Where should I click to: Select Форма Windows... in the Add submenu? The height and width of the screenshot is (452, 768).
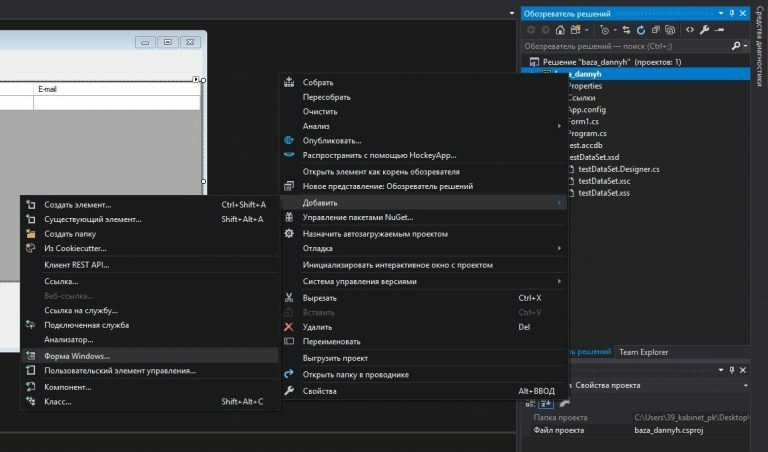[151, 356]
